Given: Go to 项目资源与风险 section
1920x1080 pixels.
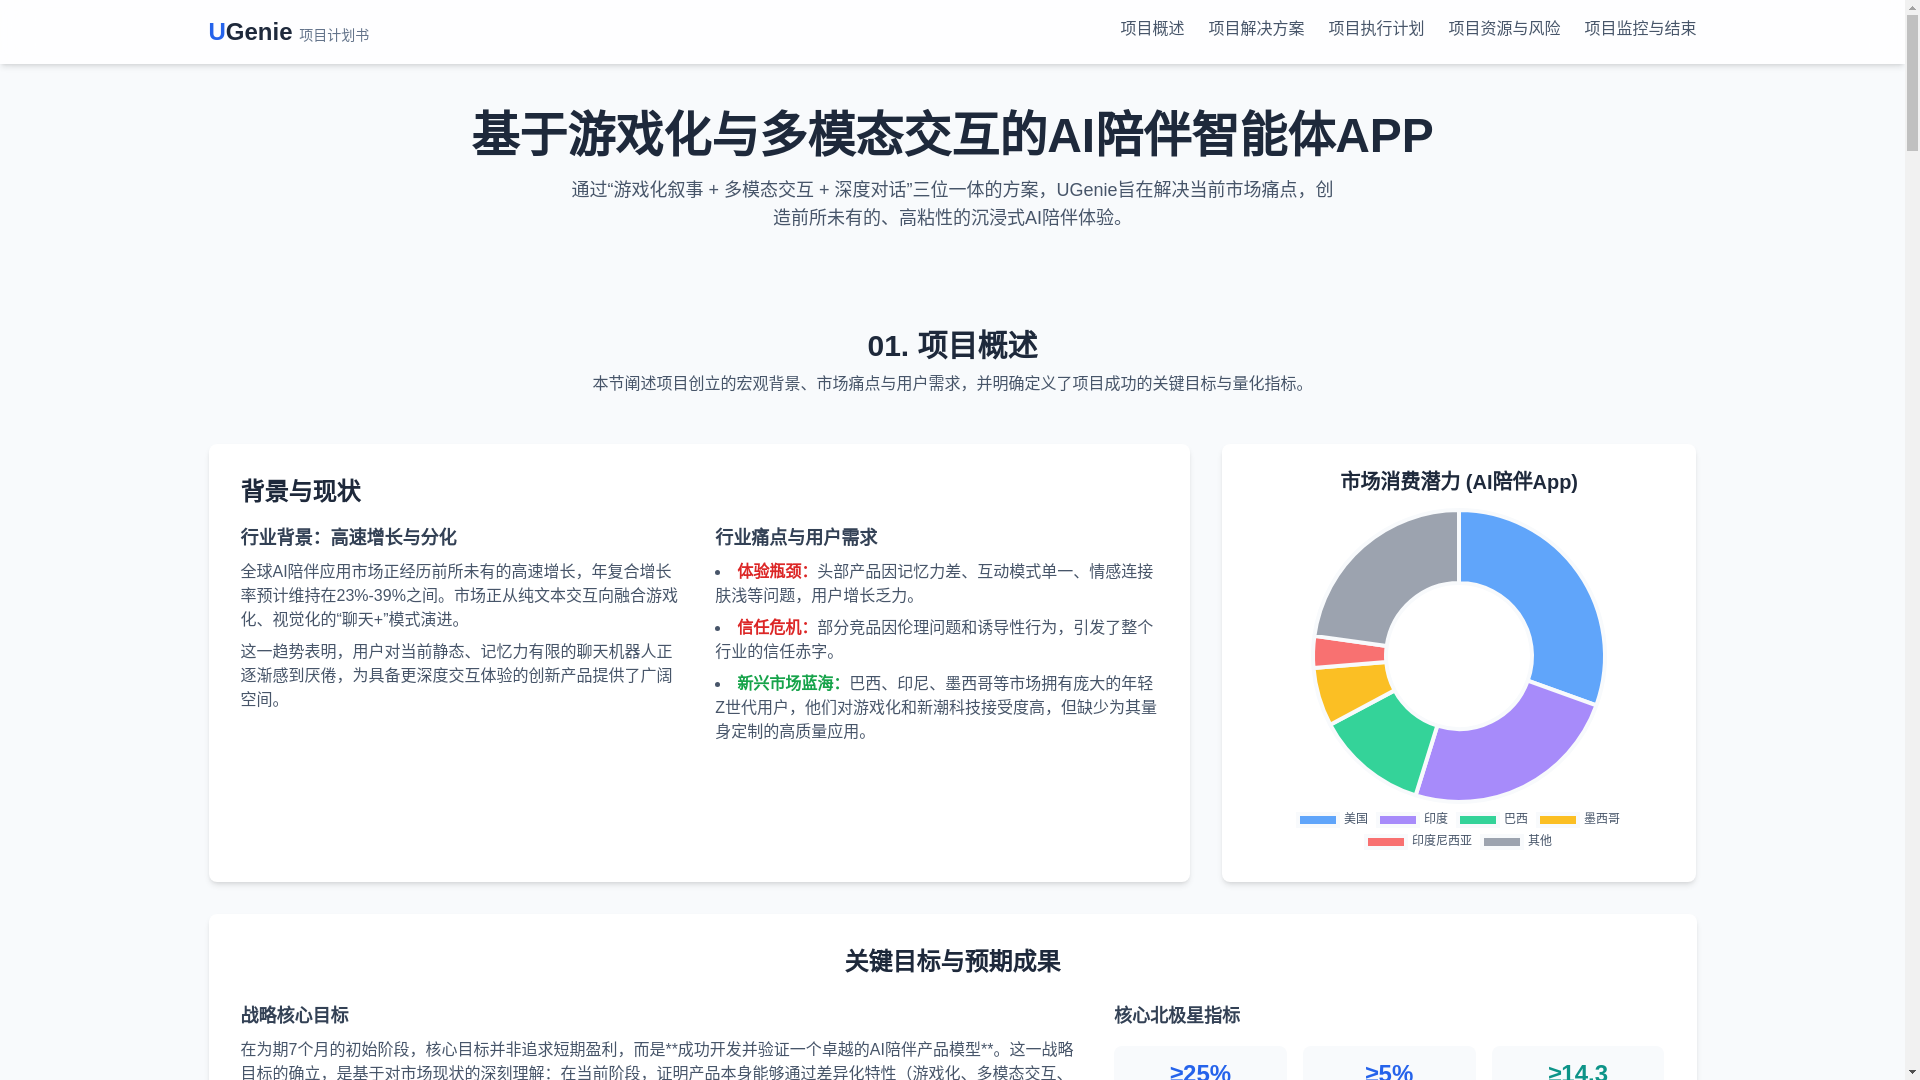Looking at the screenshot, I should click(x=1504, y=28).
